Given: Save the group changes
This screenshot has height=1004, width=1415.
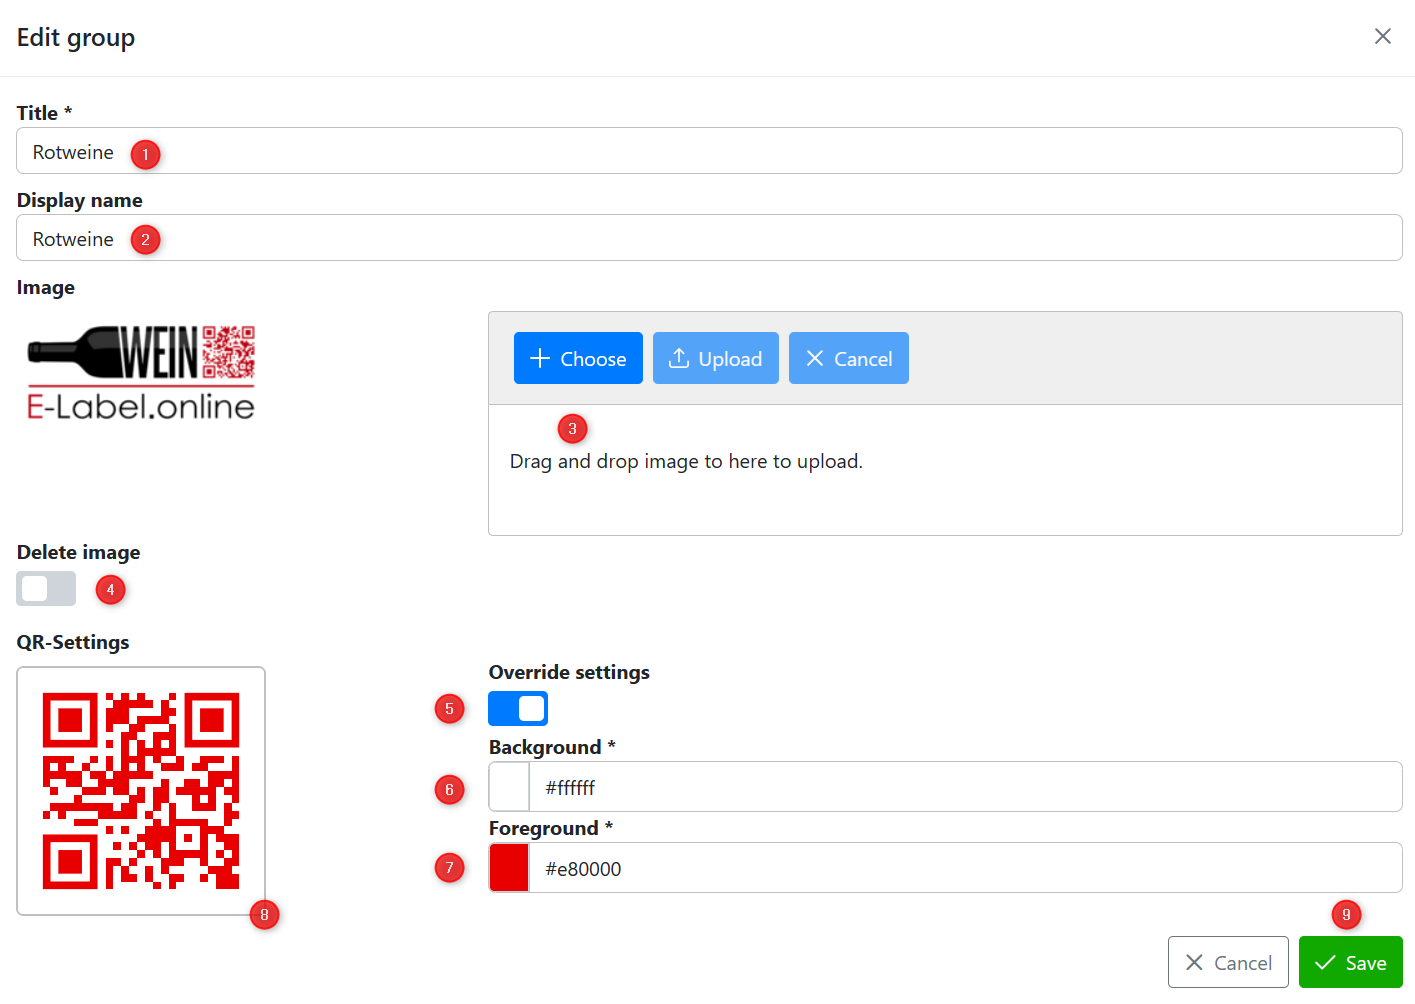Looking at the screenshot, I should pos(1350,962).
